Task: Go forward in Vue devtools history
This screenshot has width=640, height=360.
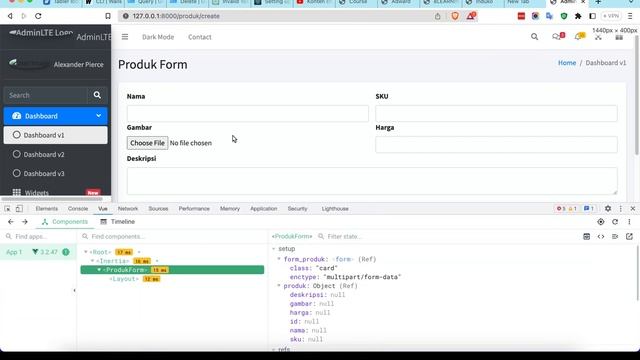Action: click(x=25, y=222)
